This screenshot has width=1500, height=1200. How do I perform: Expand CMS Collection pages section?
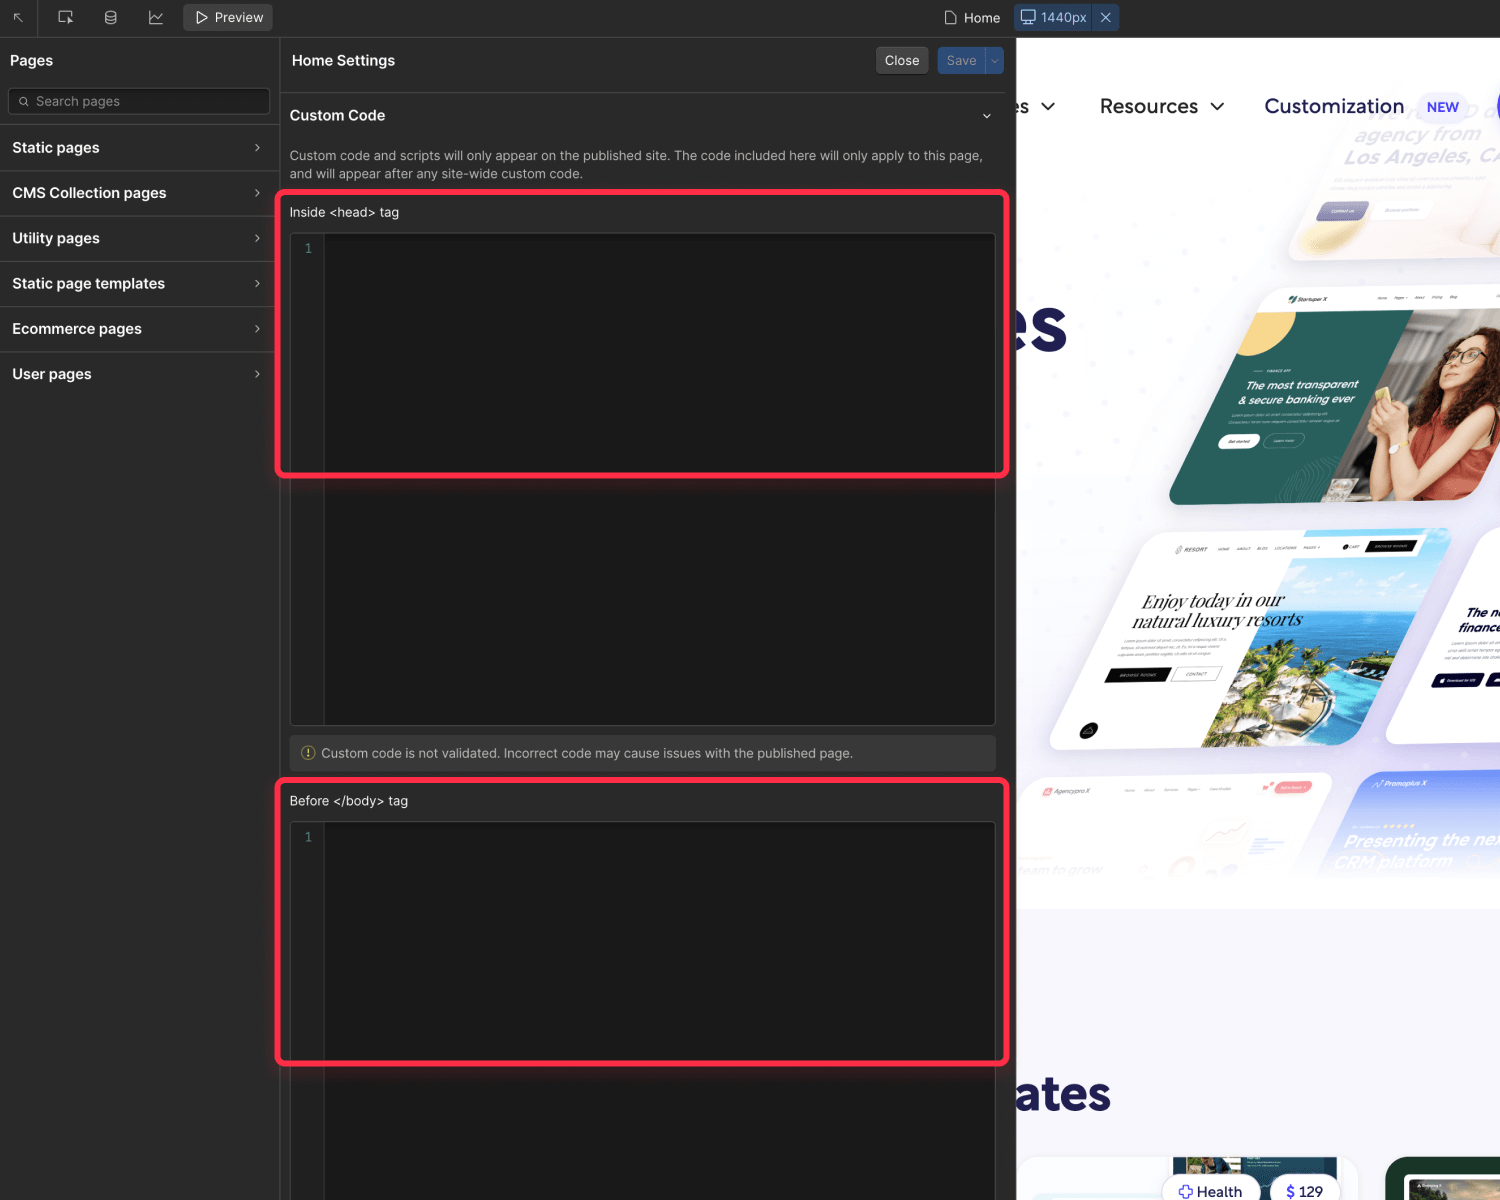(x=138, y=193)
